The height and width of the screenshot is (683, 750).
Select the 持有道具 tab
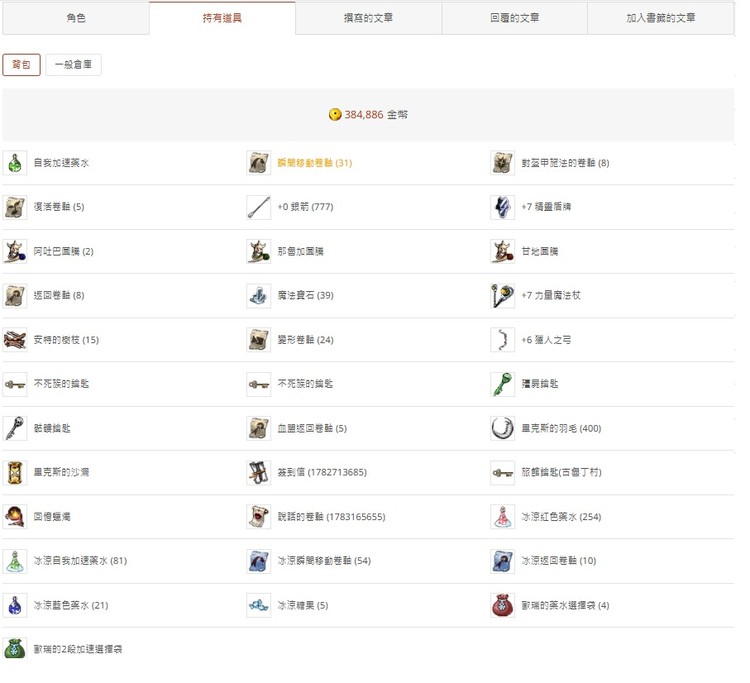pyautogui.click(x=222, y=18)
